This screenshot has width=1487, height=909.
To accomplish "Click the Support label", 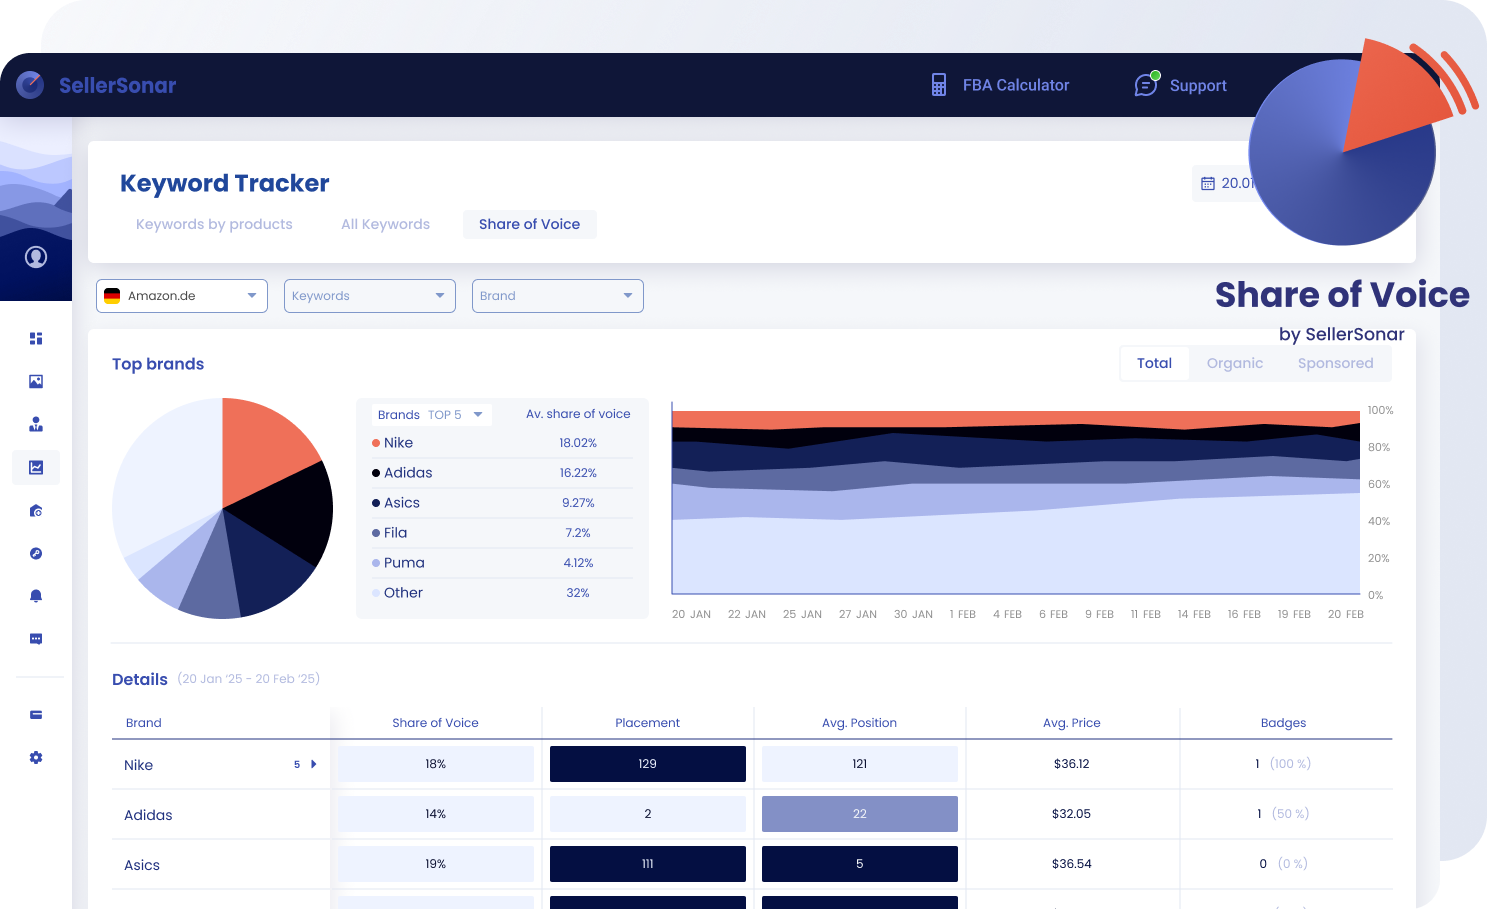I will tap(1198, 85).
